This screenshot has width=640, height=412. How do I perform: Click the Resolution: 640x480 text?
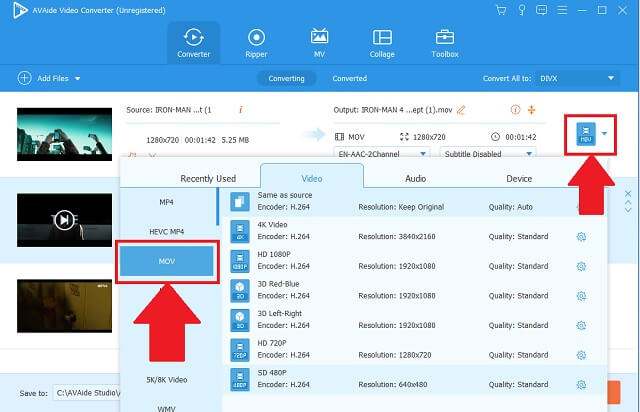[392, 385]
